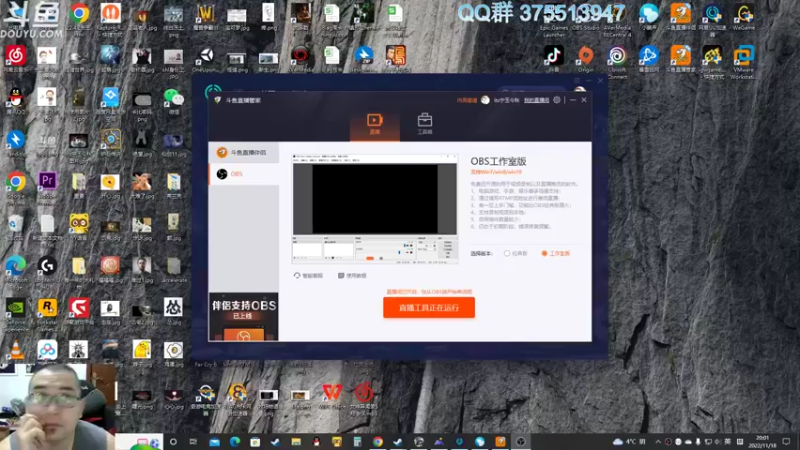Switch to the 直播 tab
800x450 pixels.
tap(374, 124)
